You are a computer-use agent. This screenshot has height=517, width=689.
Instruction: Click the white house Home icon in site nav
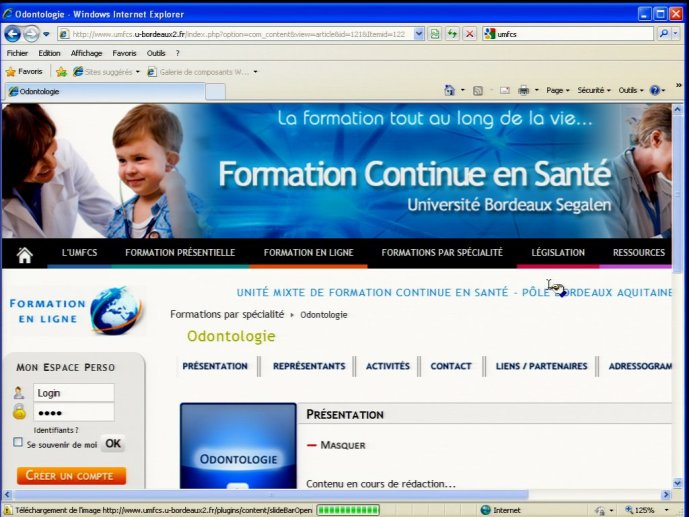25,254
